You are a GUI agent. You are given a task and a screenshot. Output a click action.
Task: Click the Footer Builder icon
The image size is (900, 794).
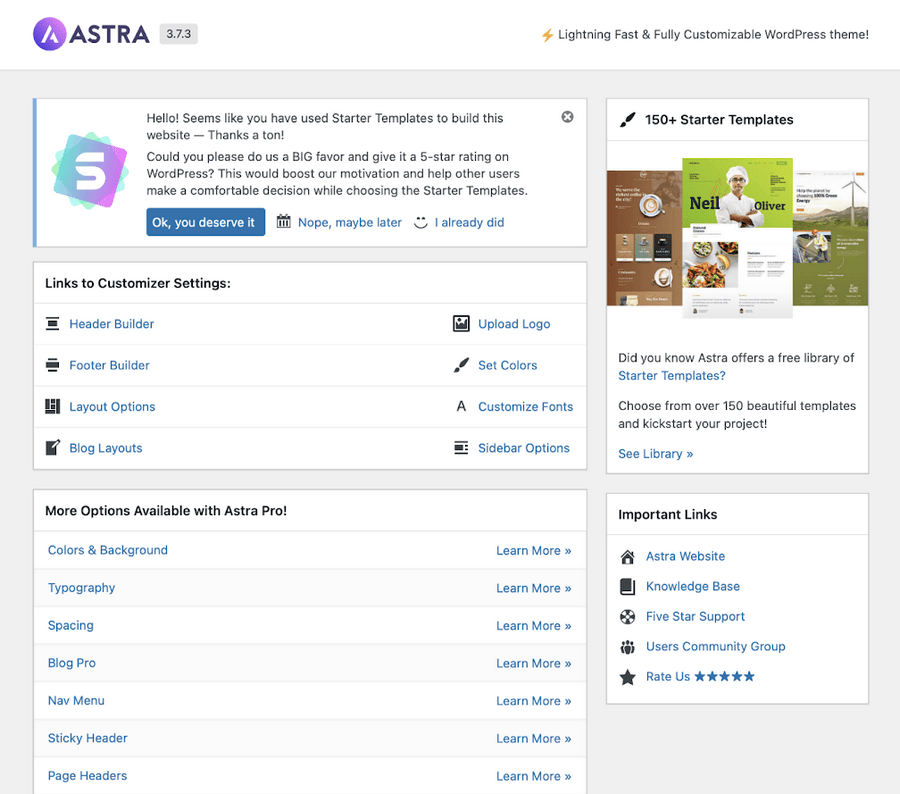pos(53,365)
